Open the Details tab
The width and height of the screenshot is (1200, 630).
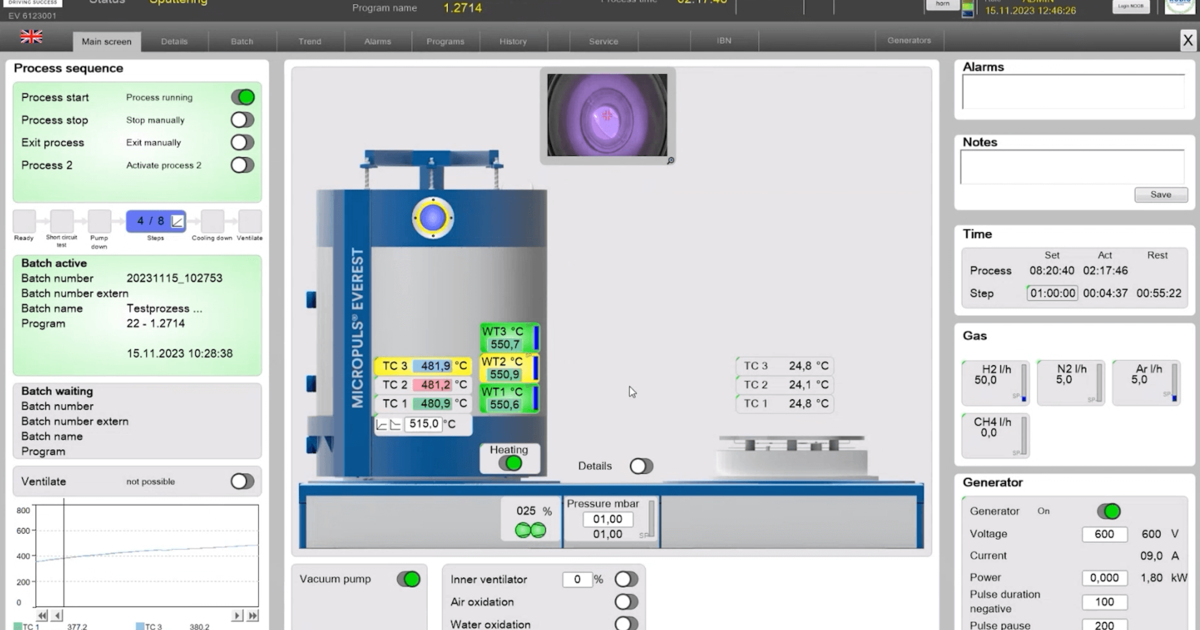(x=174, y=41)
